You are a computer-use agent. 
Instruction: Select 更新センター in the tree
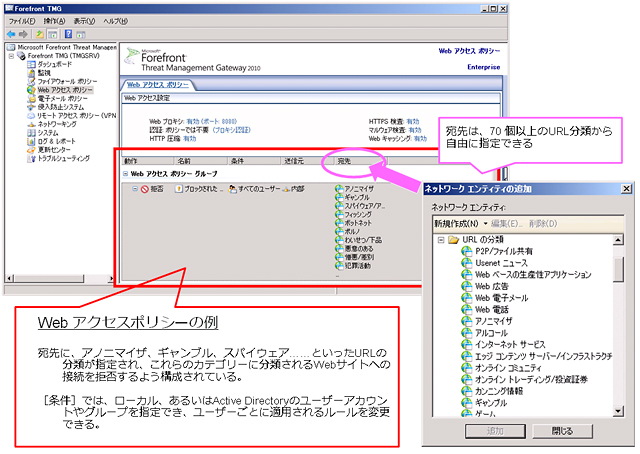(54, 150)
